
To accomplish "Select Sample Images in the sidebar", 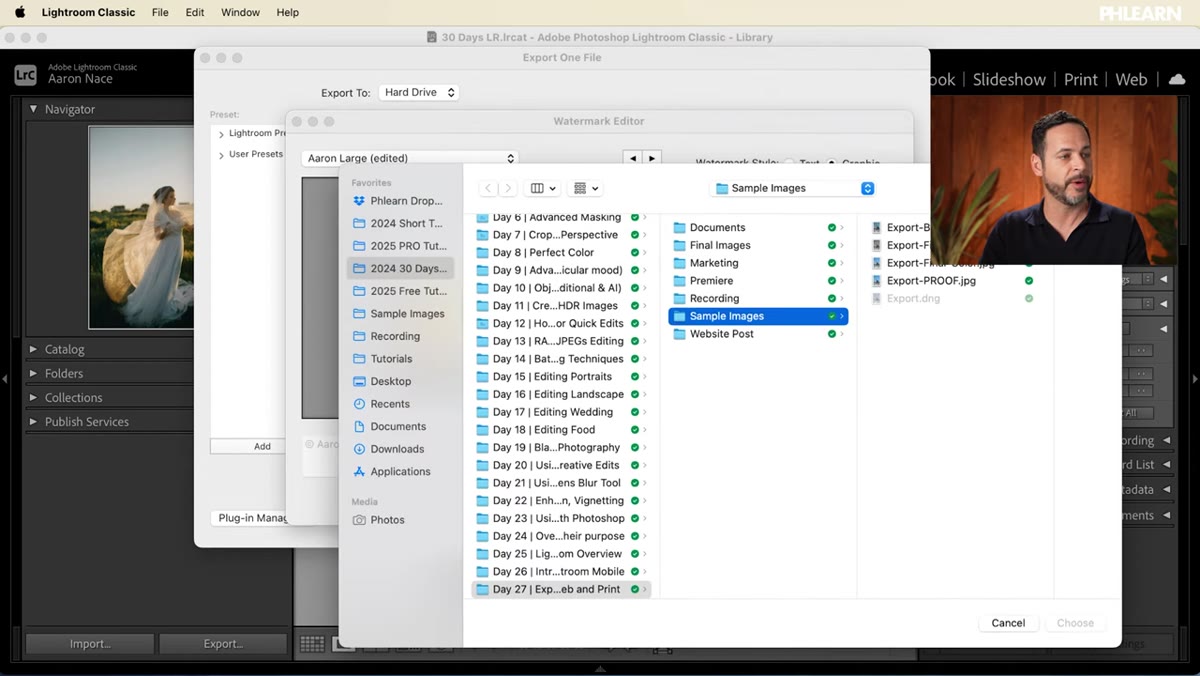I will click(x=398, y=313).
